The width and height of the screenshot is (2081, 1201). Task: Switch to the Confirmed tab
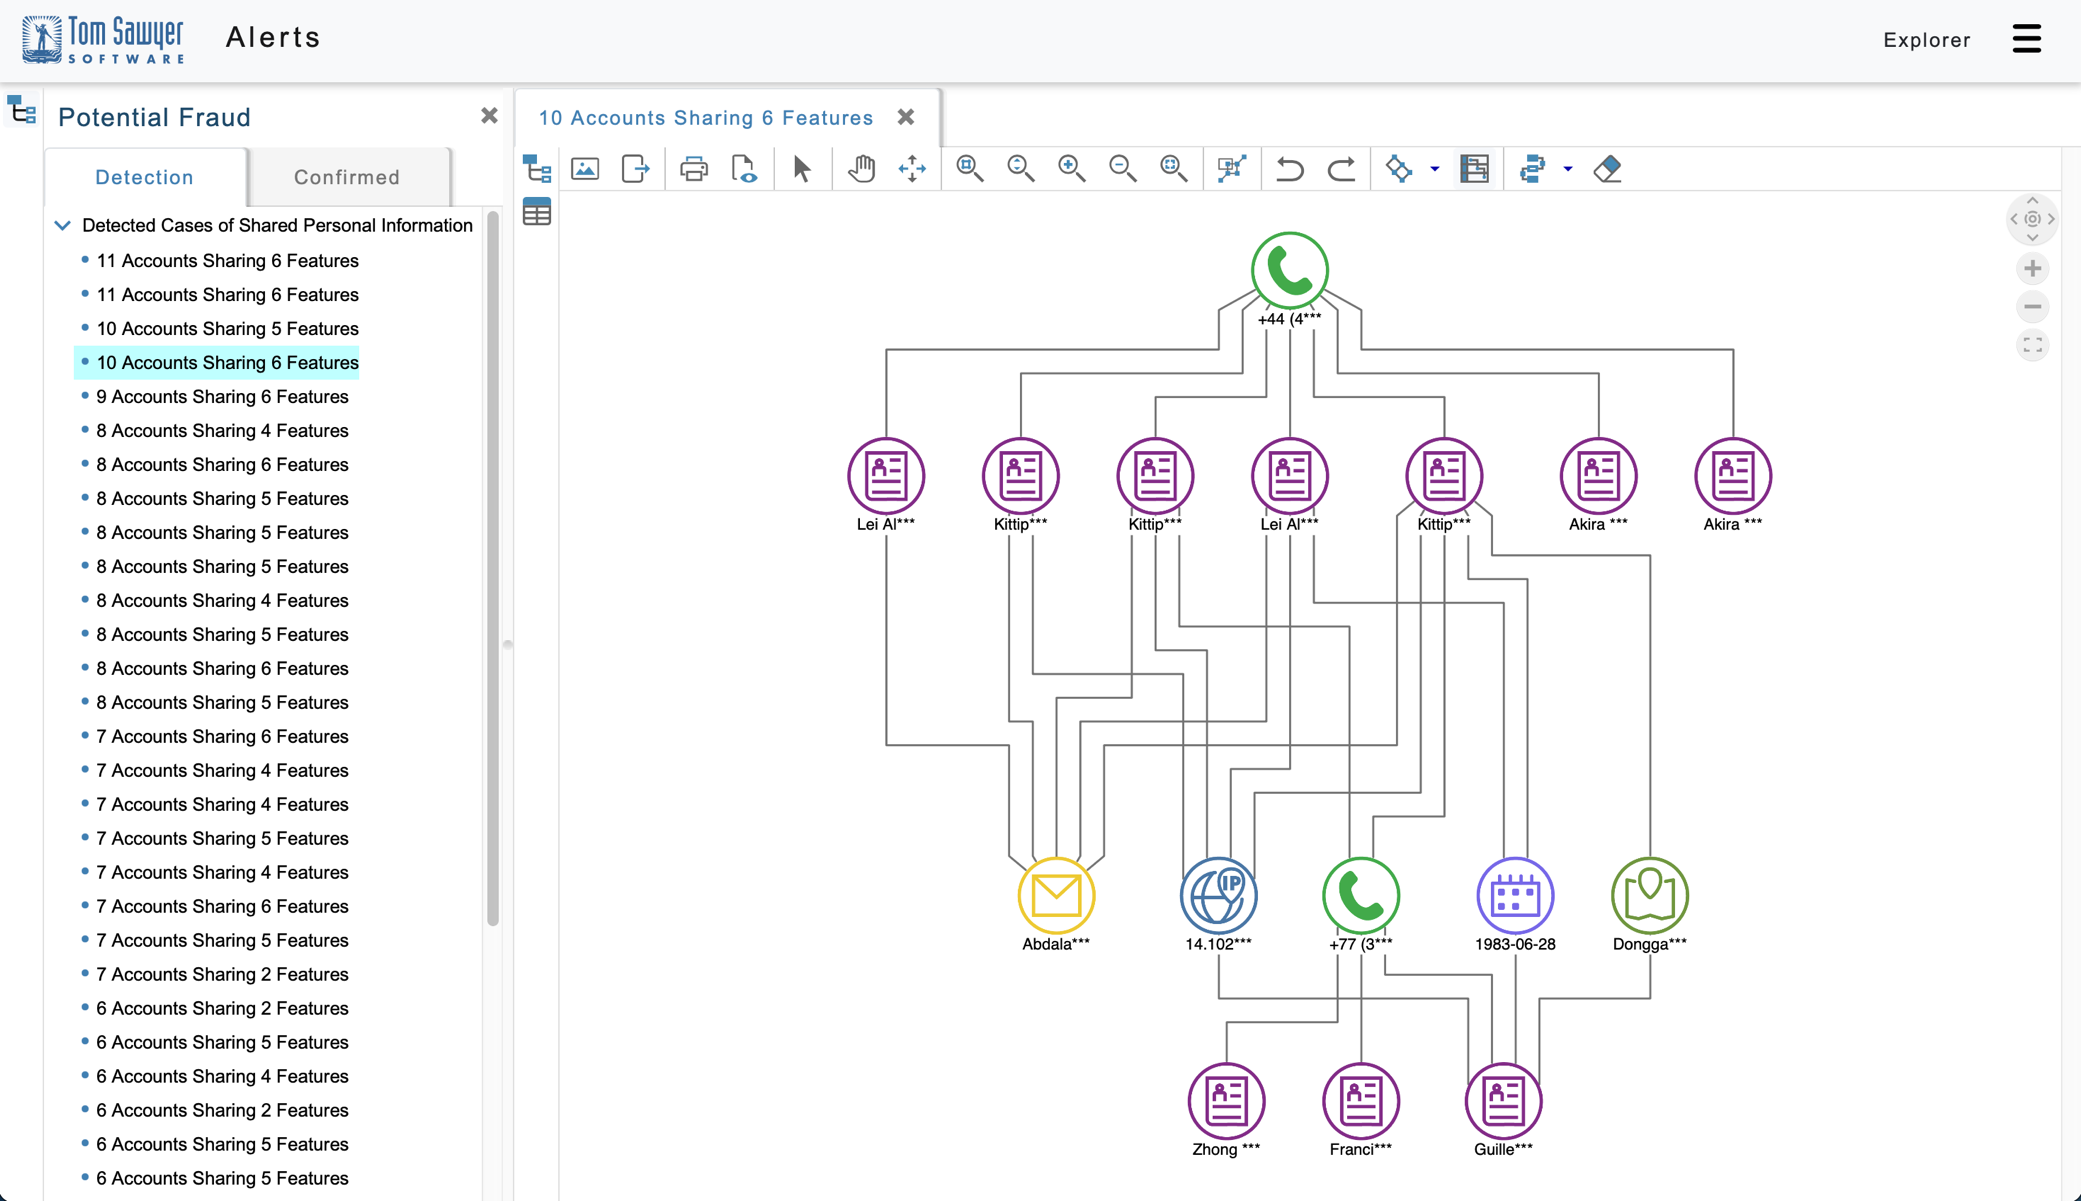pos(346,177)
